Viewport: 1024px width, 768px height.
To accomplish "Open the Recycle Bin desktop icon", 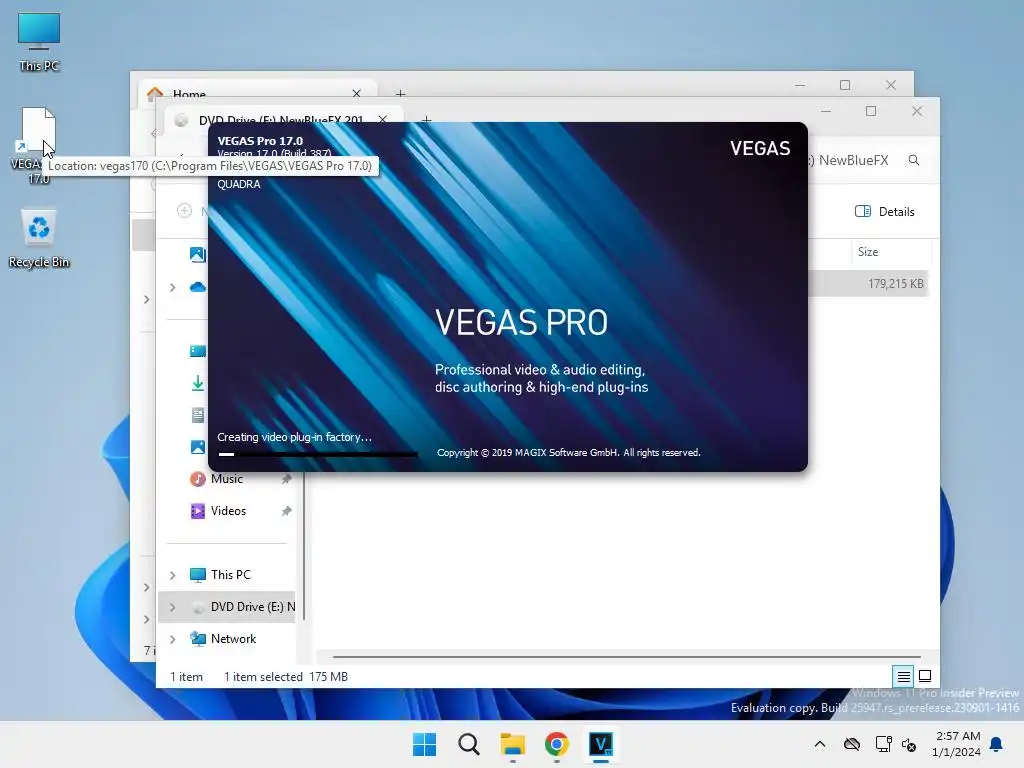I will click(39, 238).
